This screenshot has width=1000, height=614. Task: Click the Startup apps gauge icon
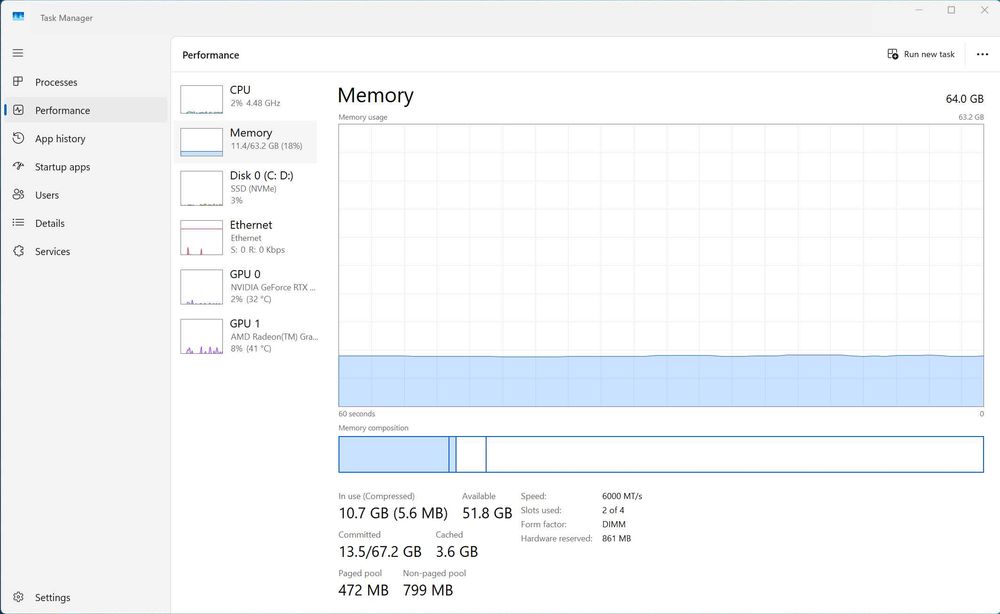click(x=18, y=166)
